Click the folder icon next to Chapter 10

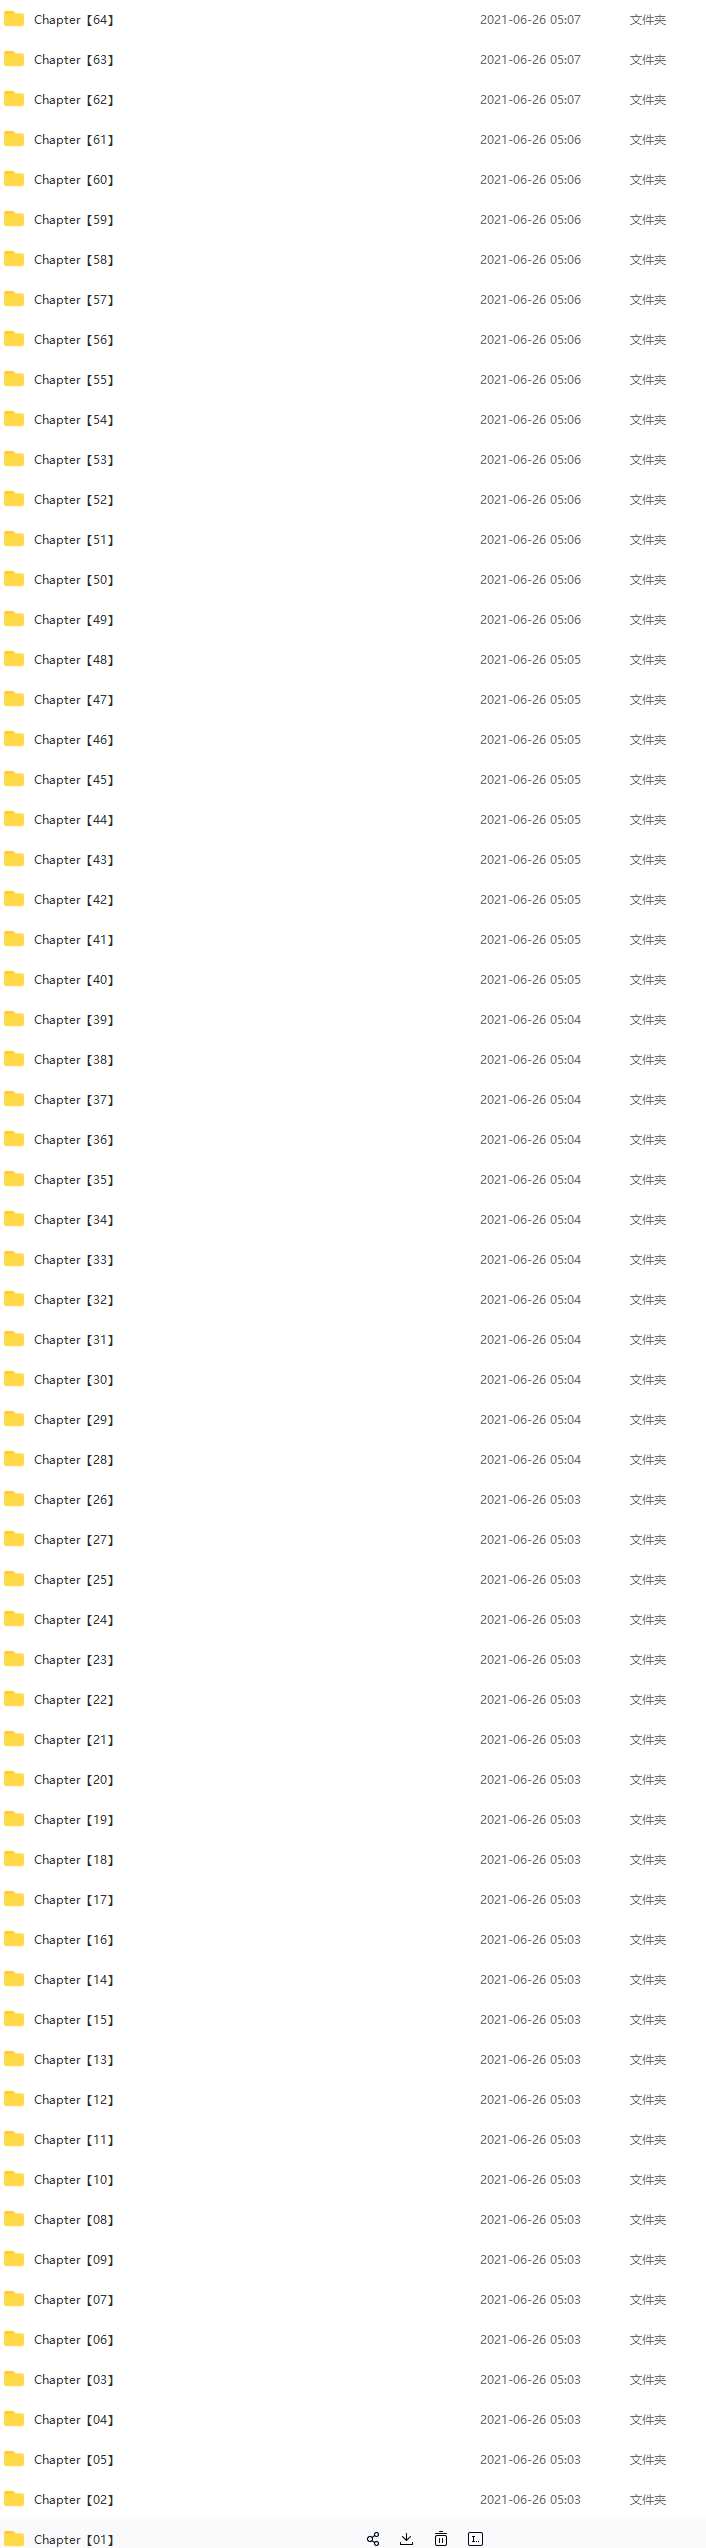point(14,2179)
